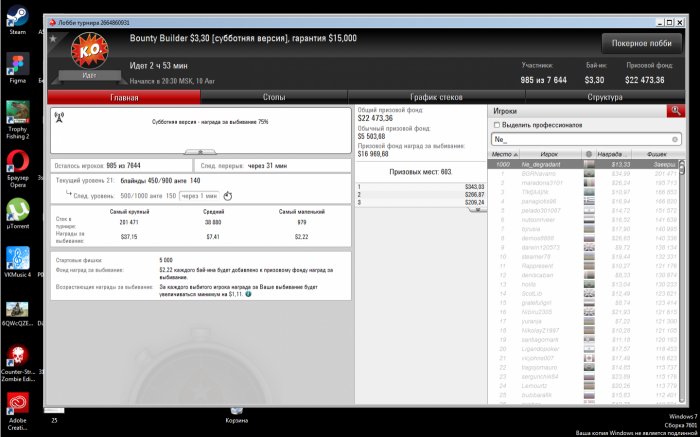The width and height of the screenshot is (700, 437).
Task: Click the Покерное лобби button
Action: coord(641,43)
